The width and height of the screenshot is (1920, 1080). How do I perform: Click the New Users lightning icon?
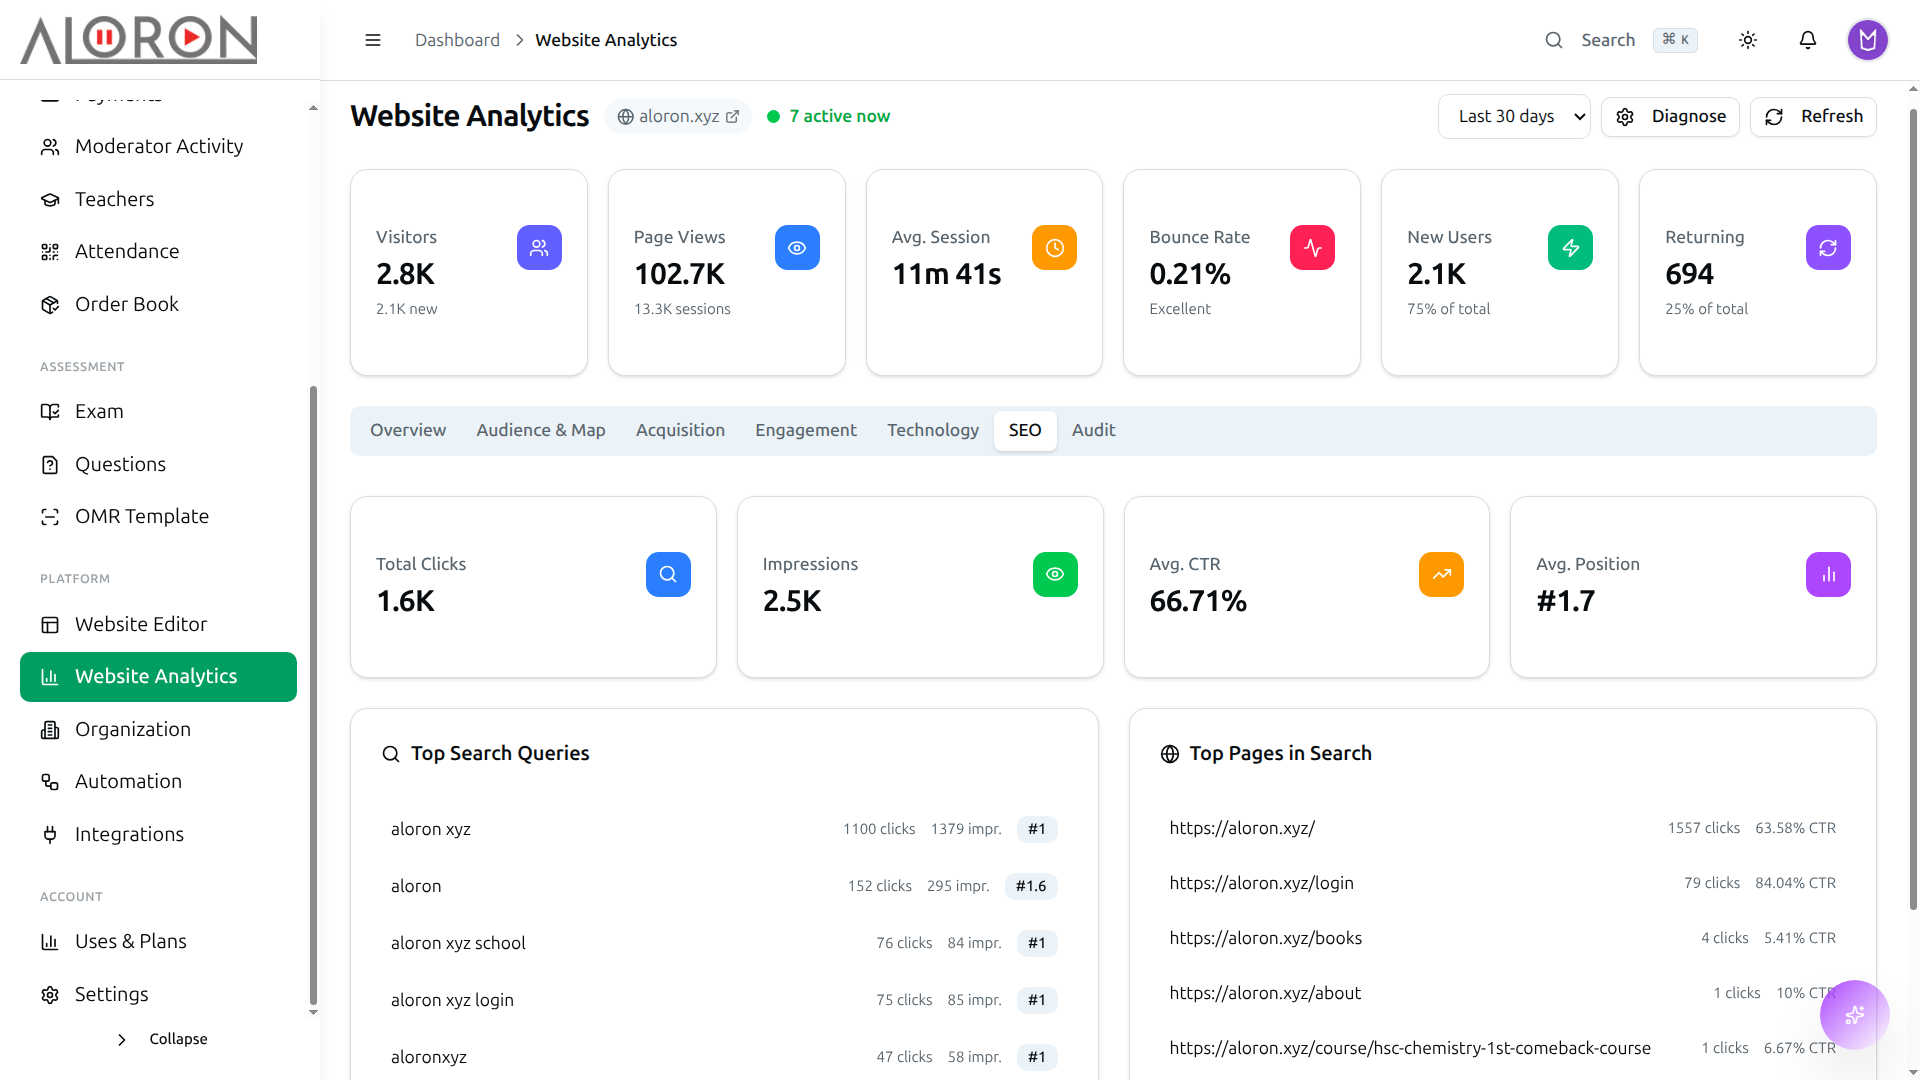pyautogui.click(x=1571, y=247)
